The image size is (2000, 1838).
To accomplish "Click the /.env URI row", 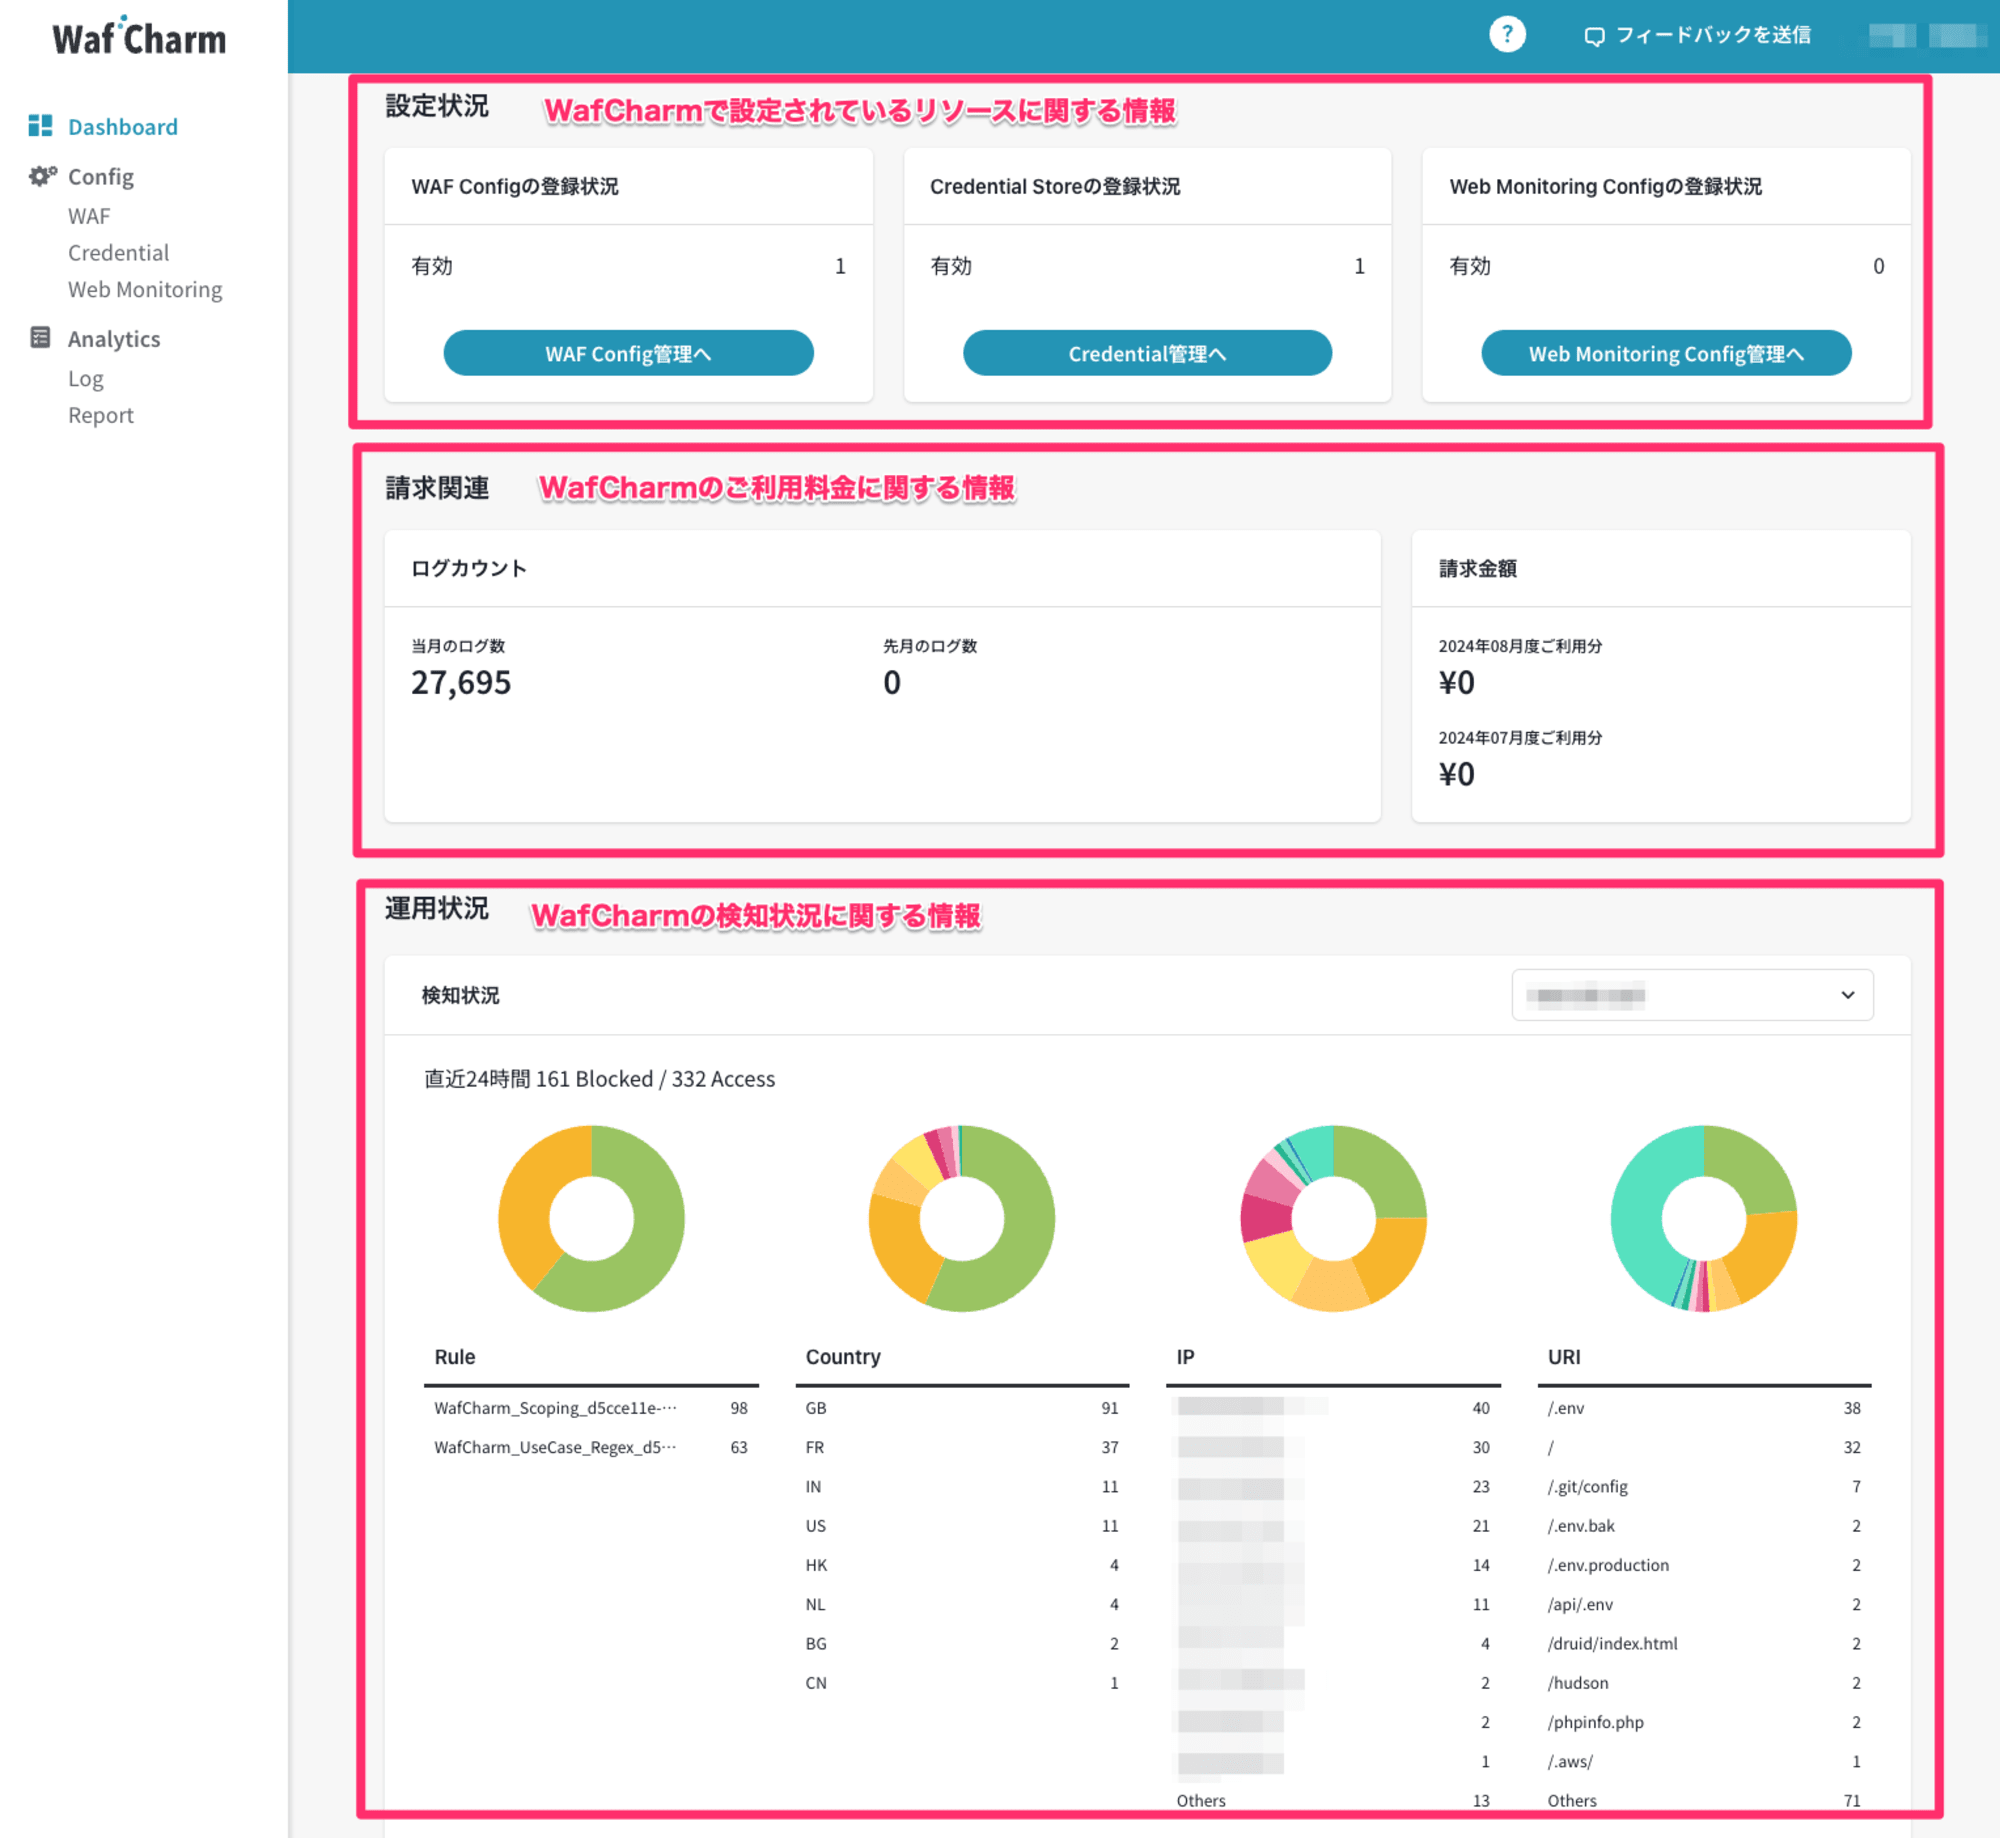I will click(1704, 1408).
